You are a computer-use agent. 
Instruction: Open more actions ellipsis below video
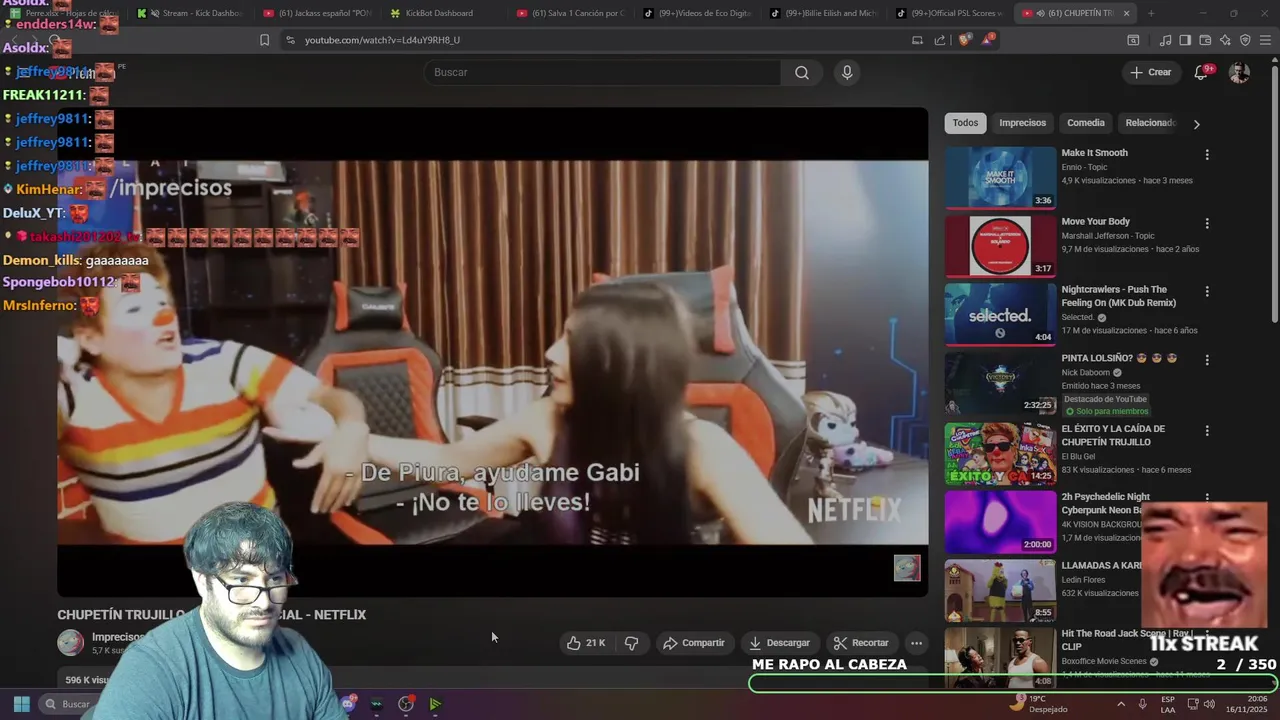916,643
